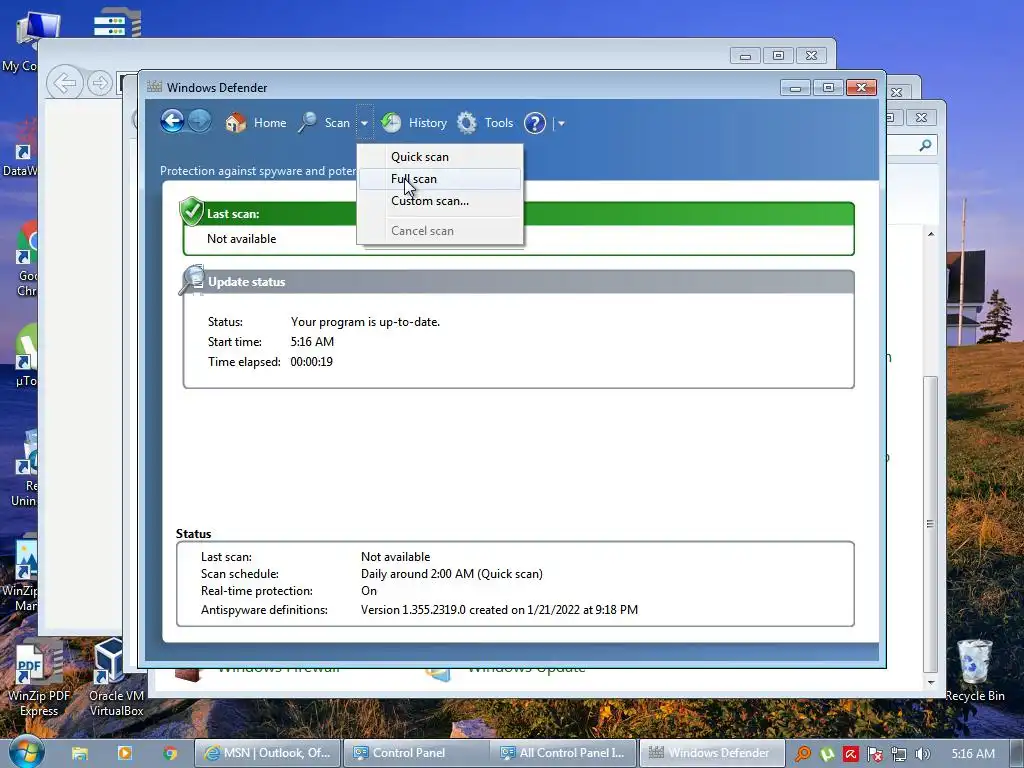Screen dimensions: 1024x768
Task: Switch to All Control Panel Items taskbar button
Action: coord(563,753)
